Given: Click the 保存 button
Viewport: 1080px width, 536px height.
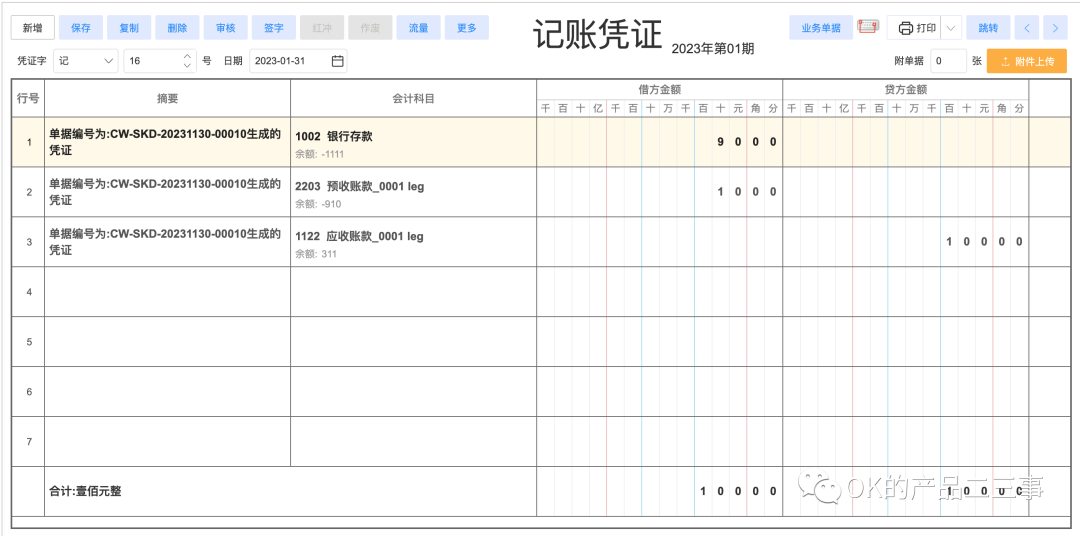Looking at the screenshot, I should (x=81, y=28).
